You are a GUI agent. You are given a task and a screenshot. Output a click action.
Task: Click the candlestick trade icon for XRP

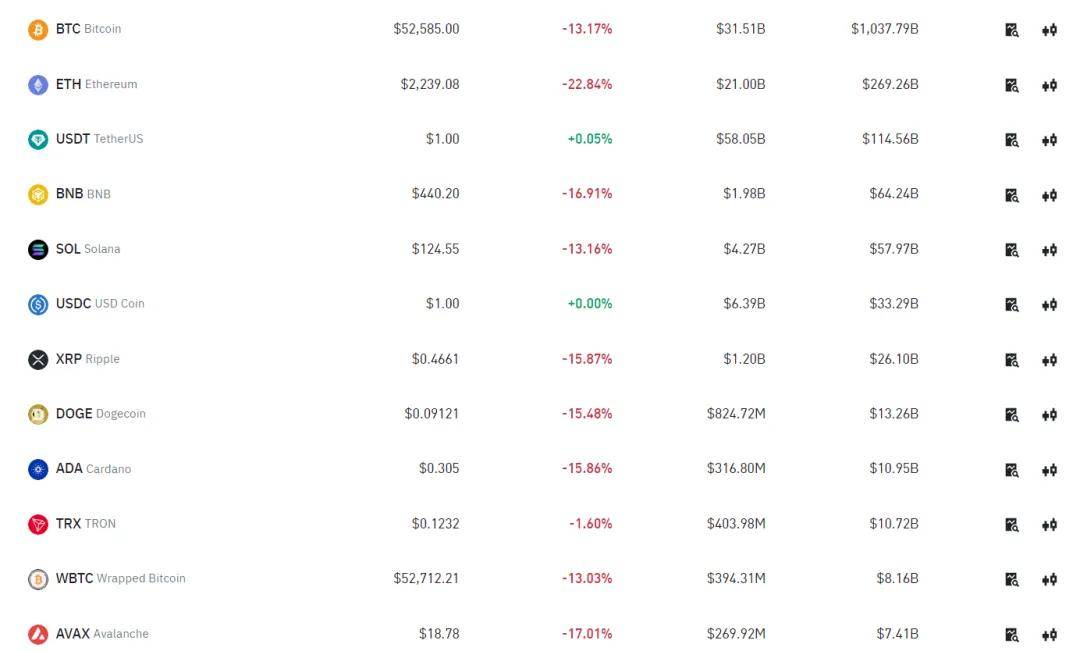1049,360
